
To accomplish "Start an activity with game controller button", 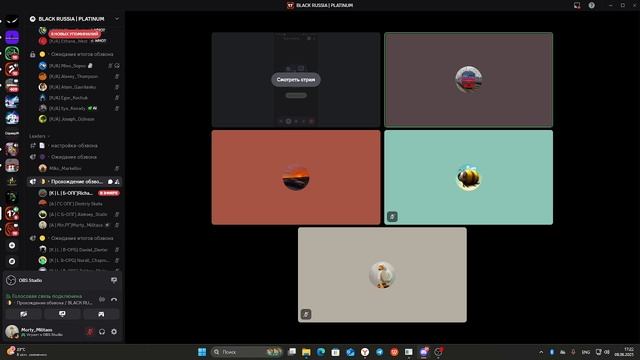I will [x=101, y=314].
